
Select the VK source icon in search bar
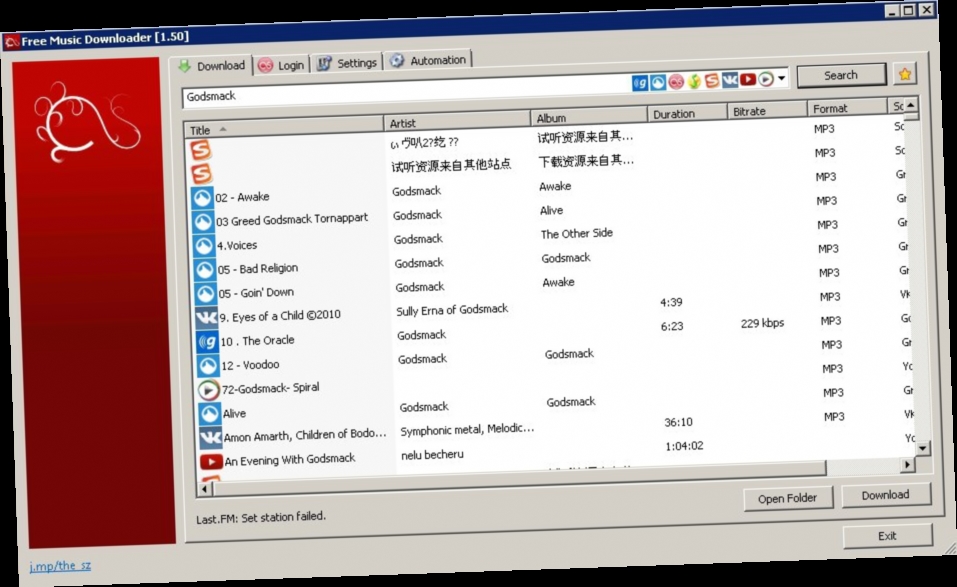(730, 79)
